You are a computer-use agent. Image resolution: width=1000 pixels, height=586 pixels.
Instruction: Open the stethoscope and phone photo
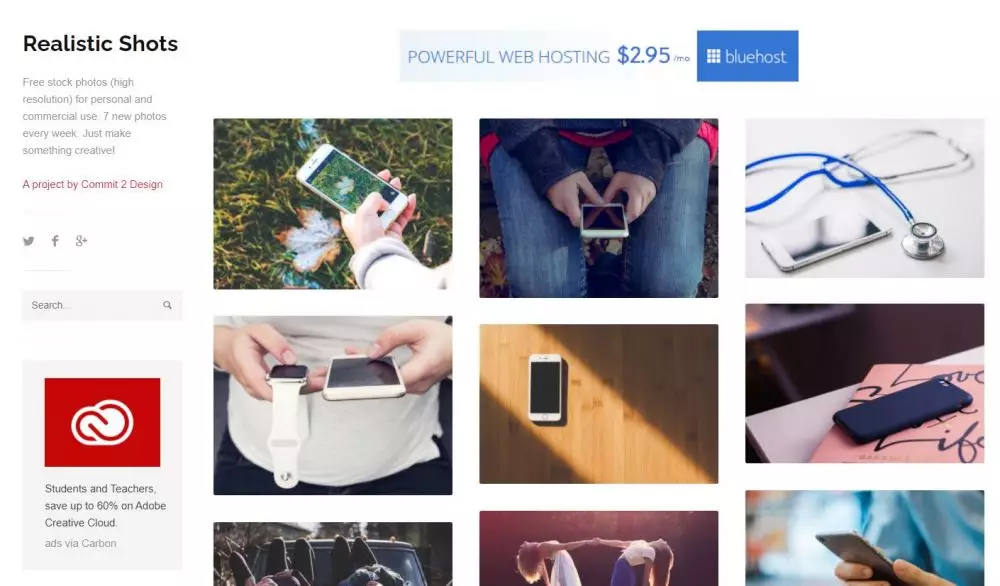[864, 198]
